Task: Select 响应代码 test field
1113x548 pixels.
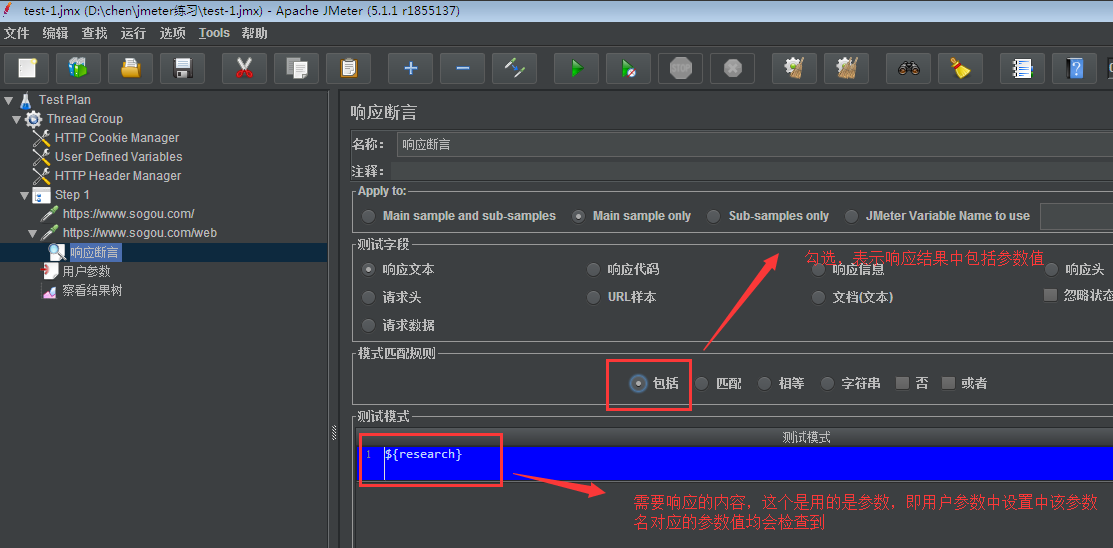Action: 623,270
